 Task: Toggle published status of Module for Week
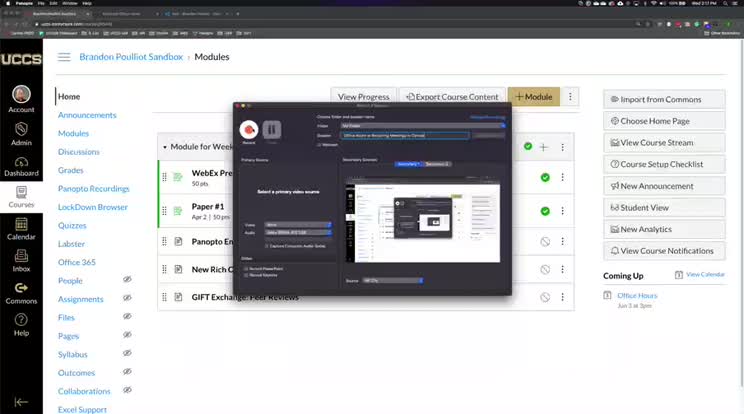click(528, 147)
